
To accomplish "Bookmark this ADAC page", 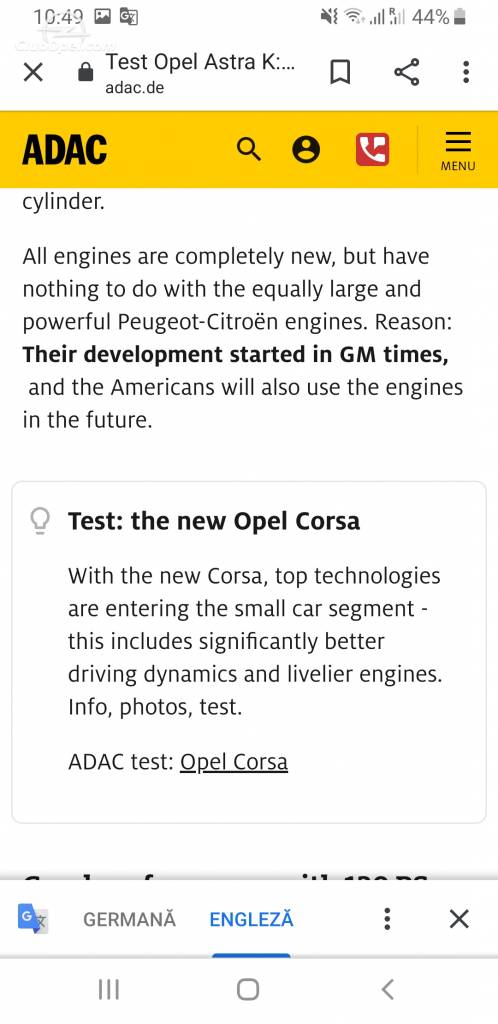I will coord(340,72).
